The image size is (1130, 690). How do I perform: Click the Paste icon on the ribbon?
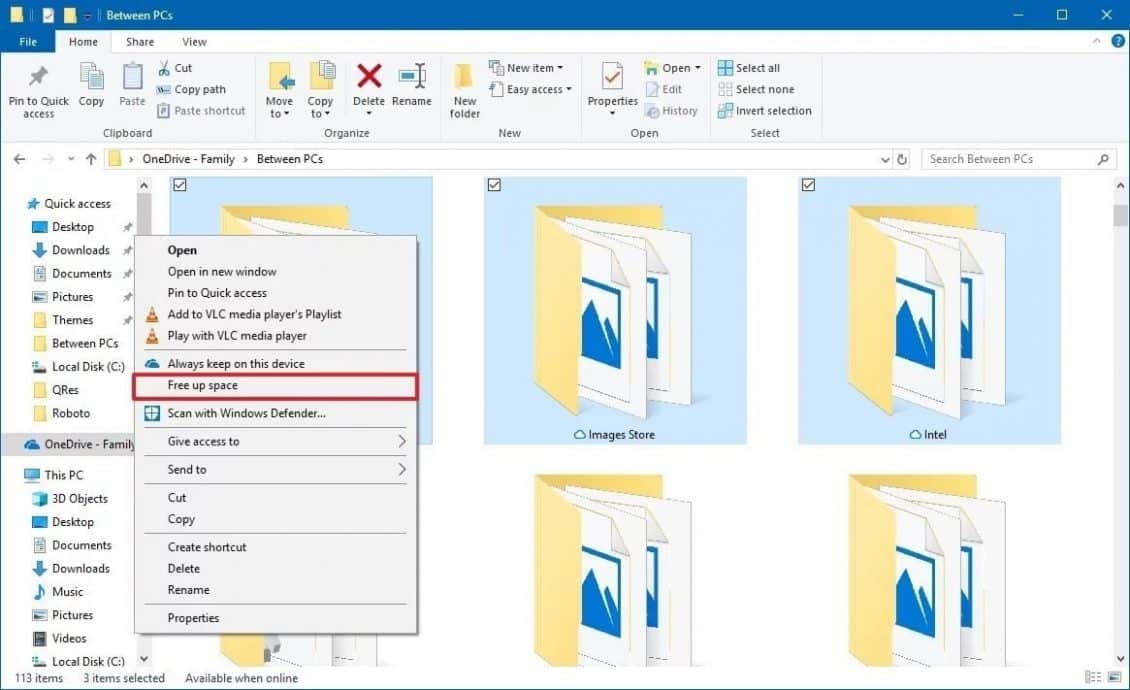pos(130,85)
